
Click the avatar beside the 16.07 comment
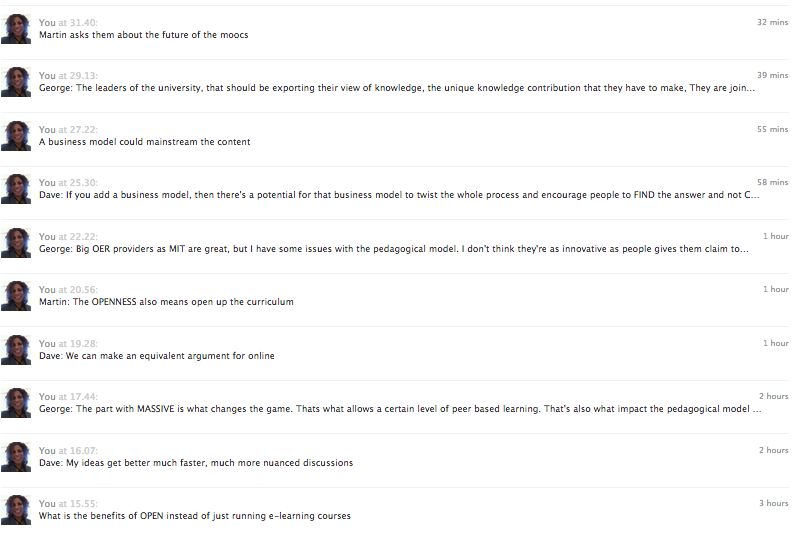pyautogui.click(x=16, y=457)
